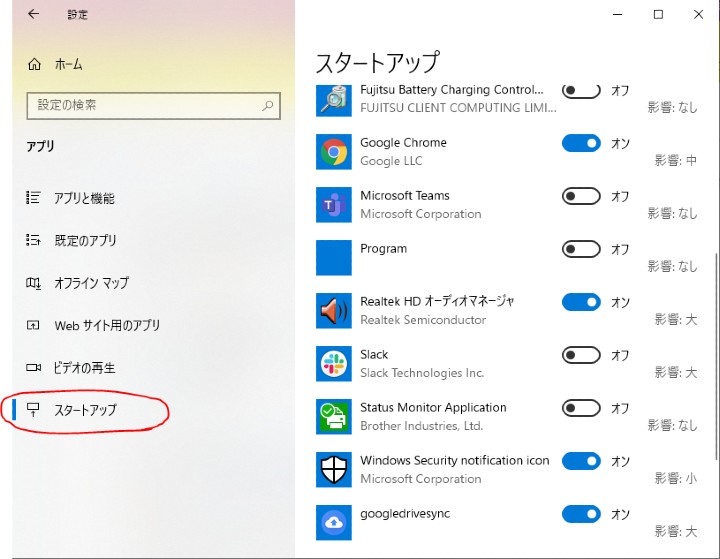Screen dimensions: 720x559
Task: Click the Brother Industries, Ltd. text
Action: point(422,426)
